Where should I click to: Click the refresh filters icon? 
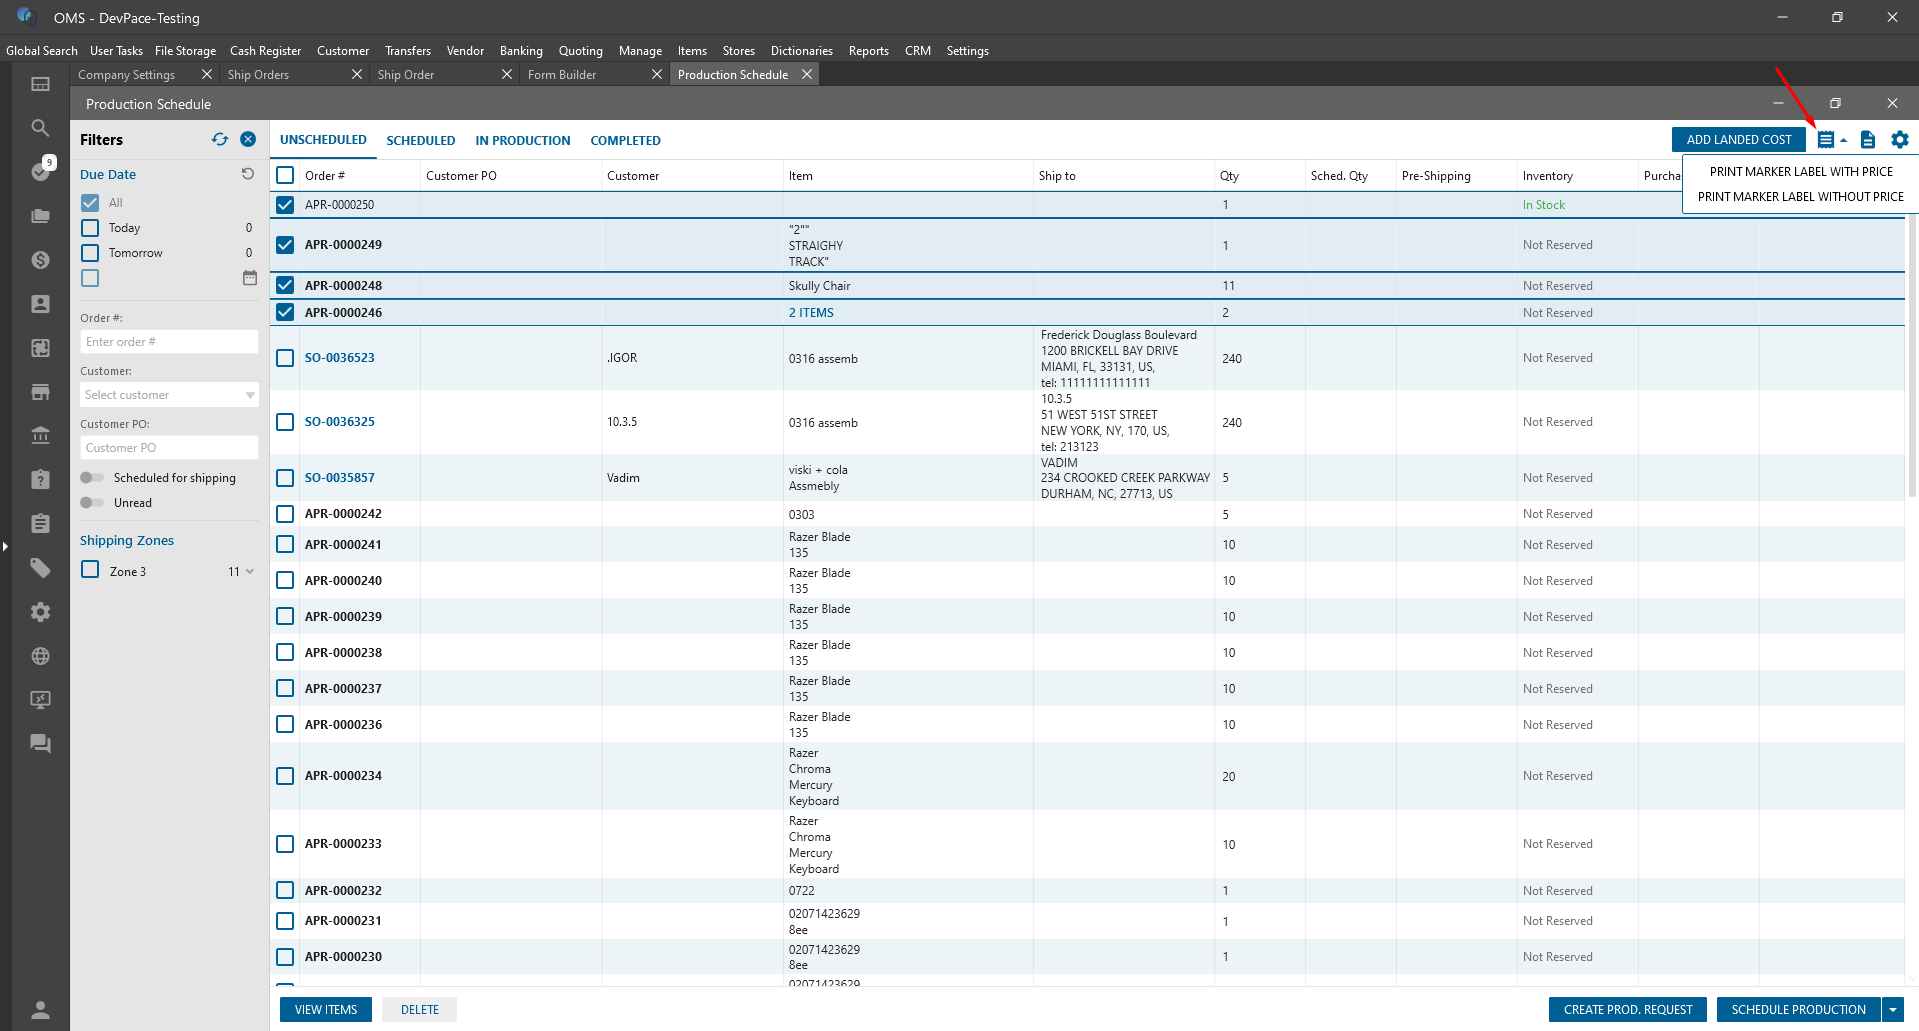[220, 140]
